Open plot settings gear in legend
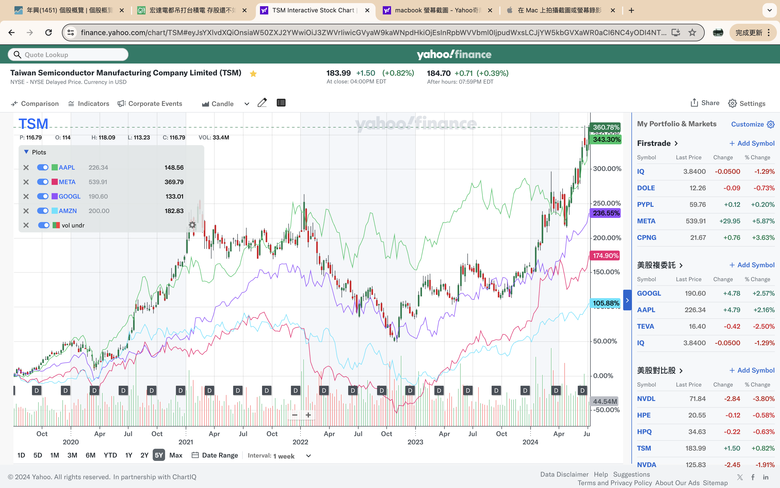Viewport: 780px width, 488px height. (192, 225)
